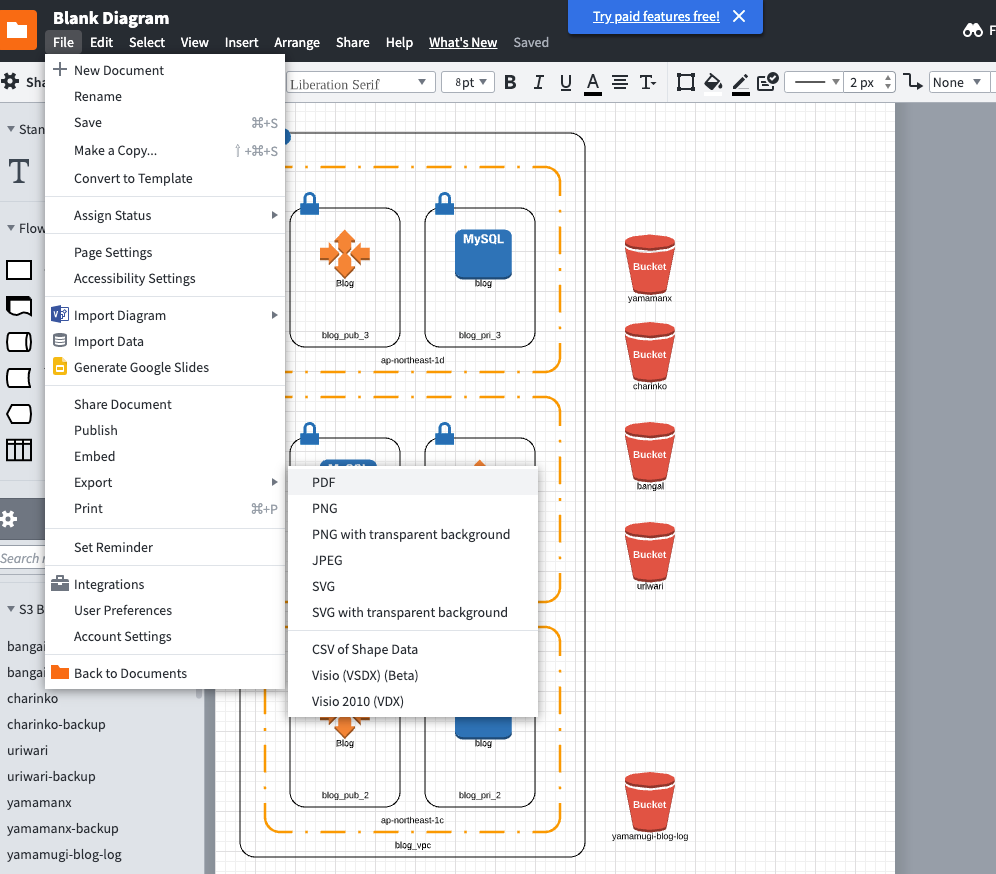Choose Print from the File menu
Viewport: 996px width, 874px height.
tap(165, 508)
